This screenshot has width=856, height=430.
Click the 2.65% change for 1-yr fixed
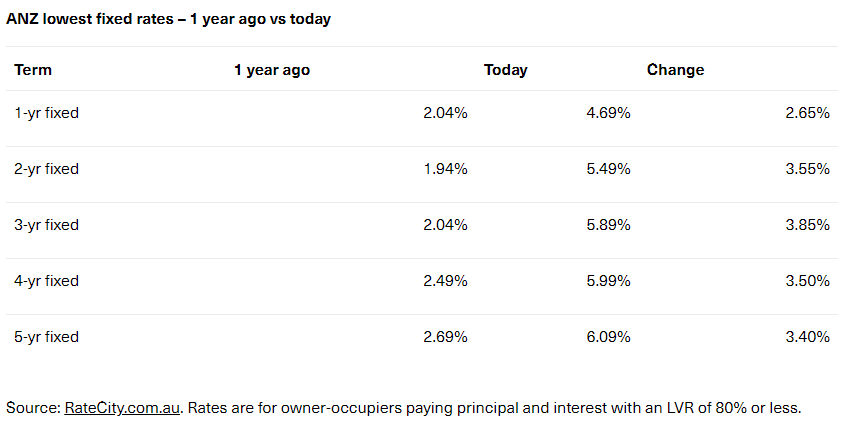click(x=808, y=113)
